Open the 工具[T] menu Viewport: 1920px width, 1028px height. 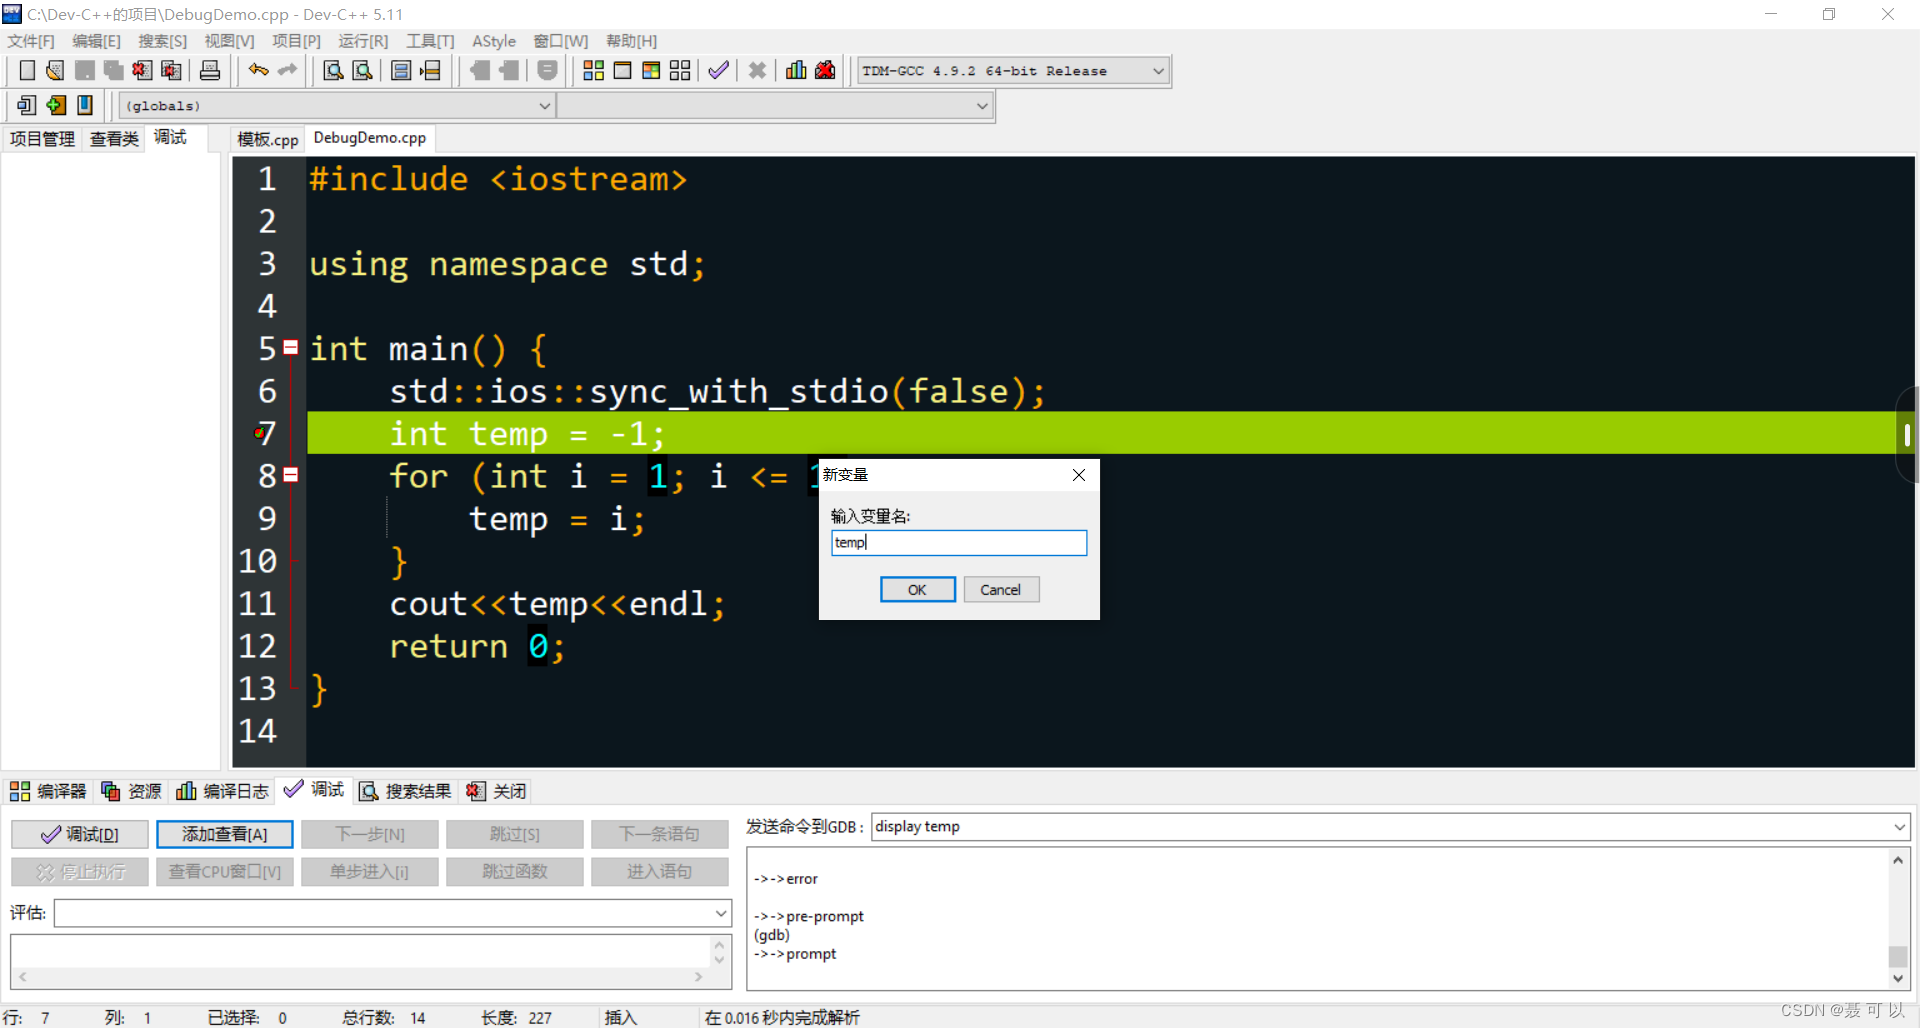point(430,41)
